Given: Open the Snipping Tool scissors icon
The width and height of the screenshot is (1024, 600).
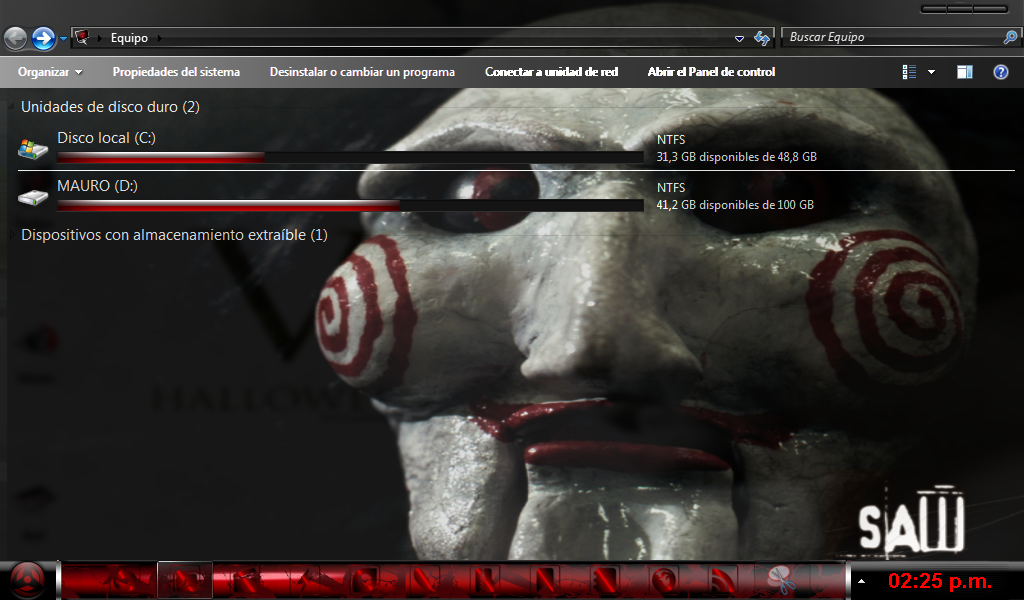Looking at the screenshot, I should (x=781, y=579).
